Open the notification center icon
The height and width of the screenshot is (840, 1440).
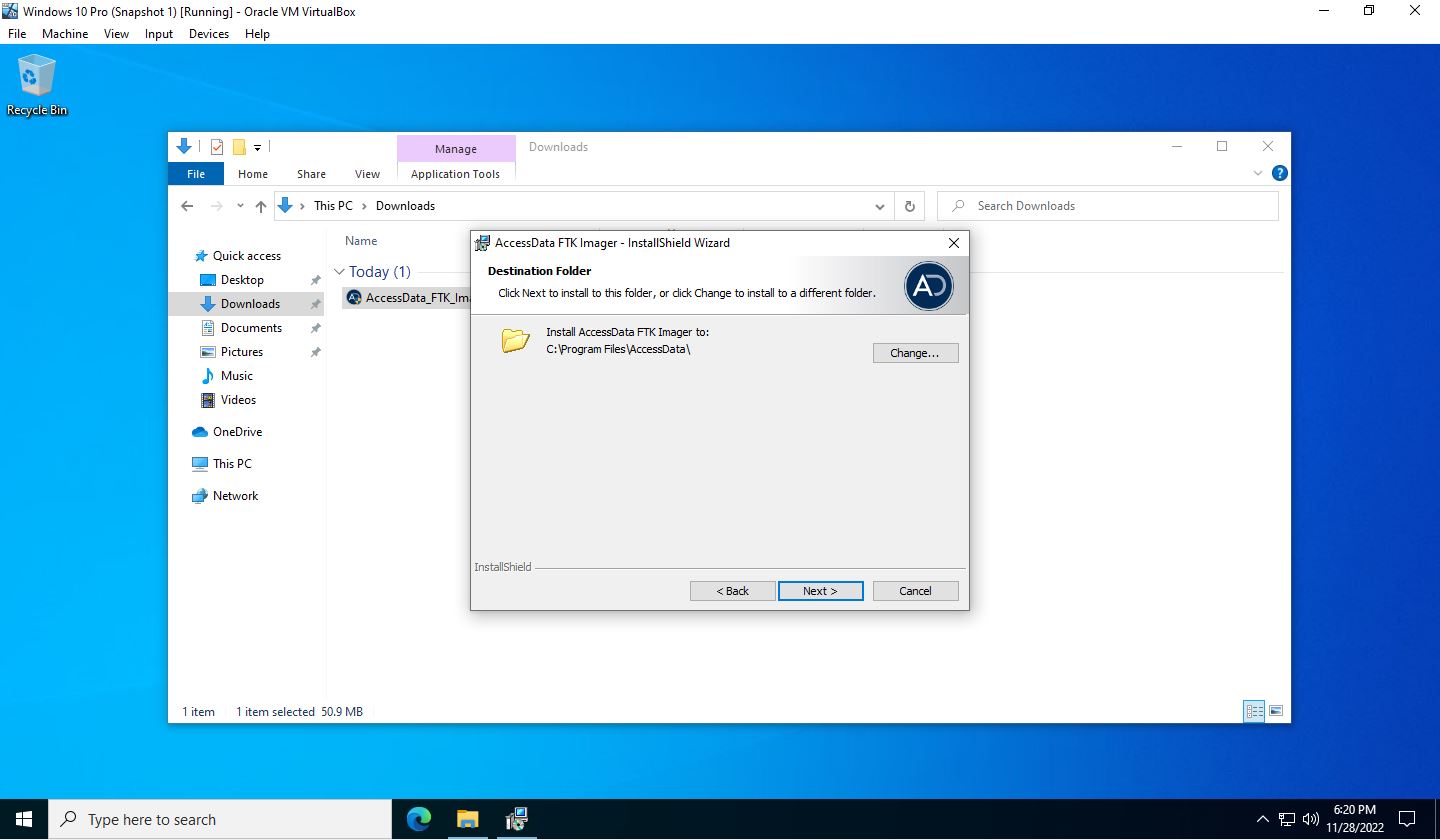(x=1407, y=819)
